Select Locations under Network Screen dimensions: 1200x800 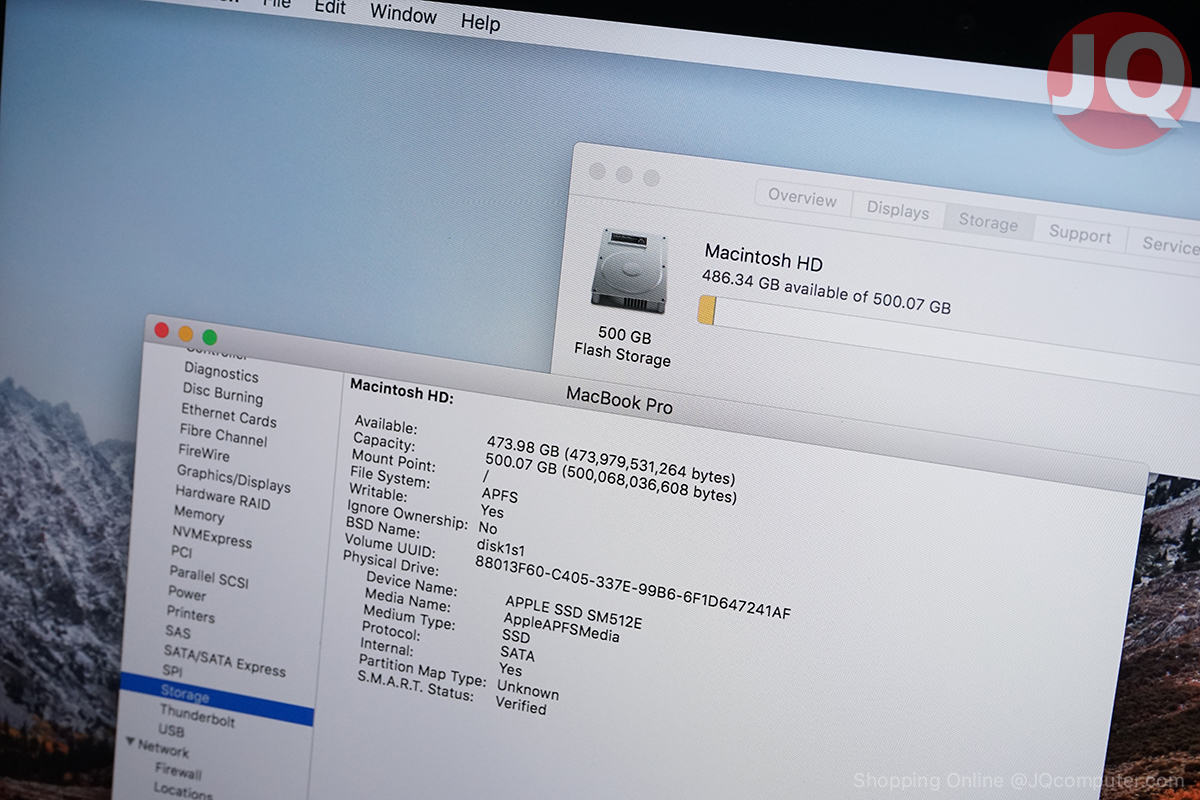pyautogui.click(x=183, y=790)
